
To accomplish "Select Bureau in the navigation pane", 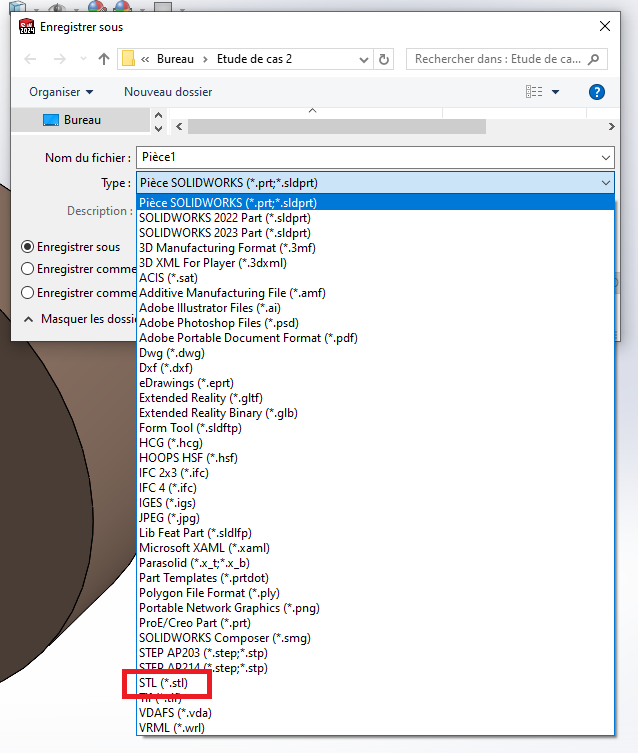I will (x=82, y=120).
